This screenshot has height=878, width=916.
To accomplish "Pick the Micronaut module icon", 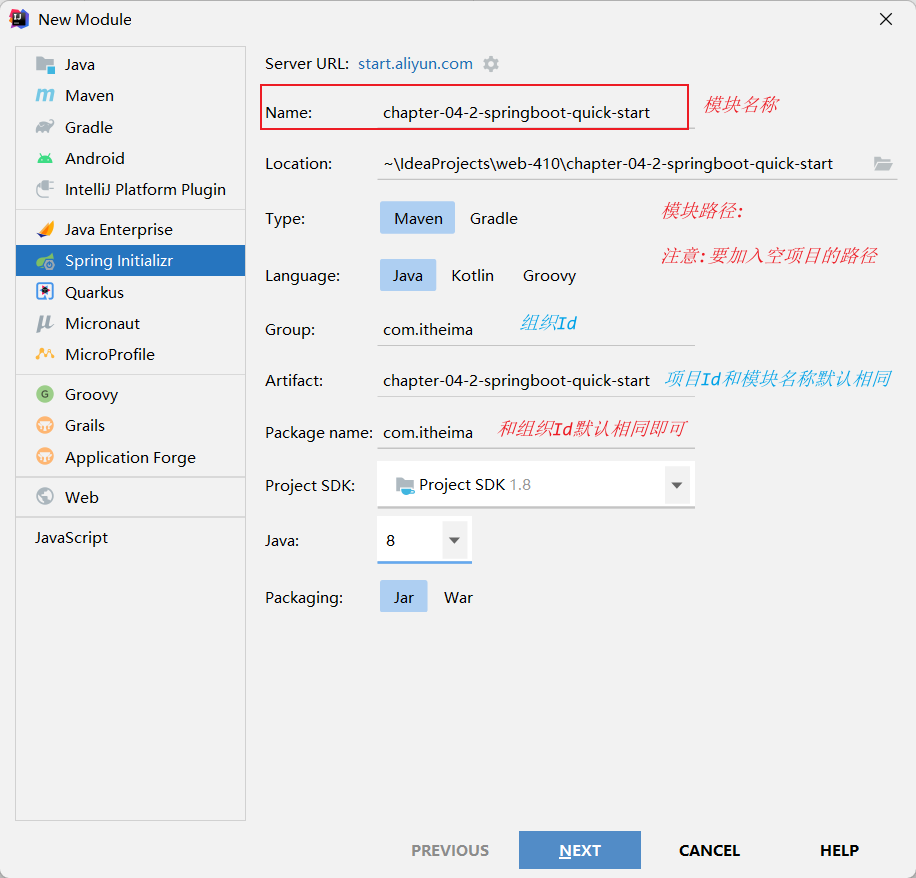I will 45,323.
